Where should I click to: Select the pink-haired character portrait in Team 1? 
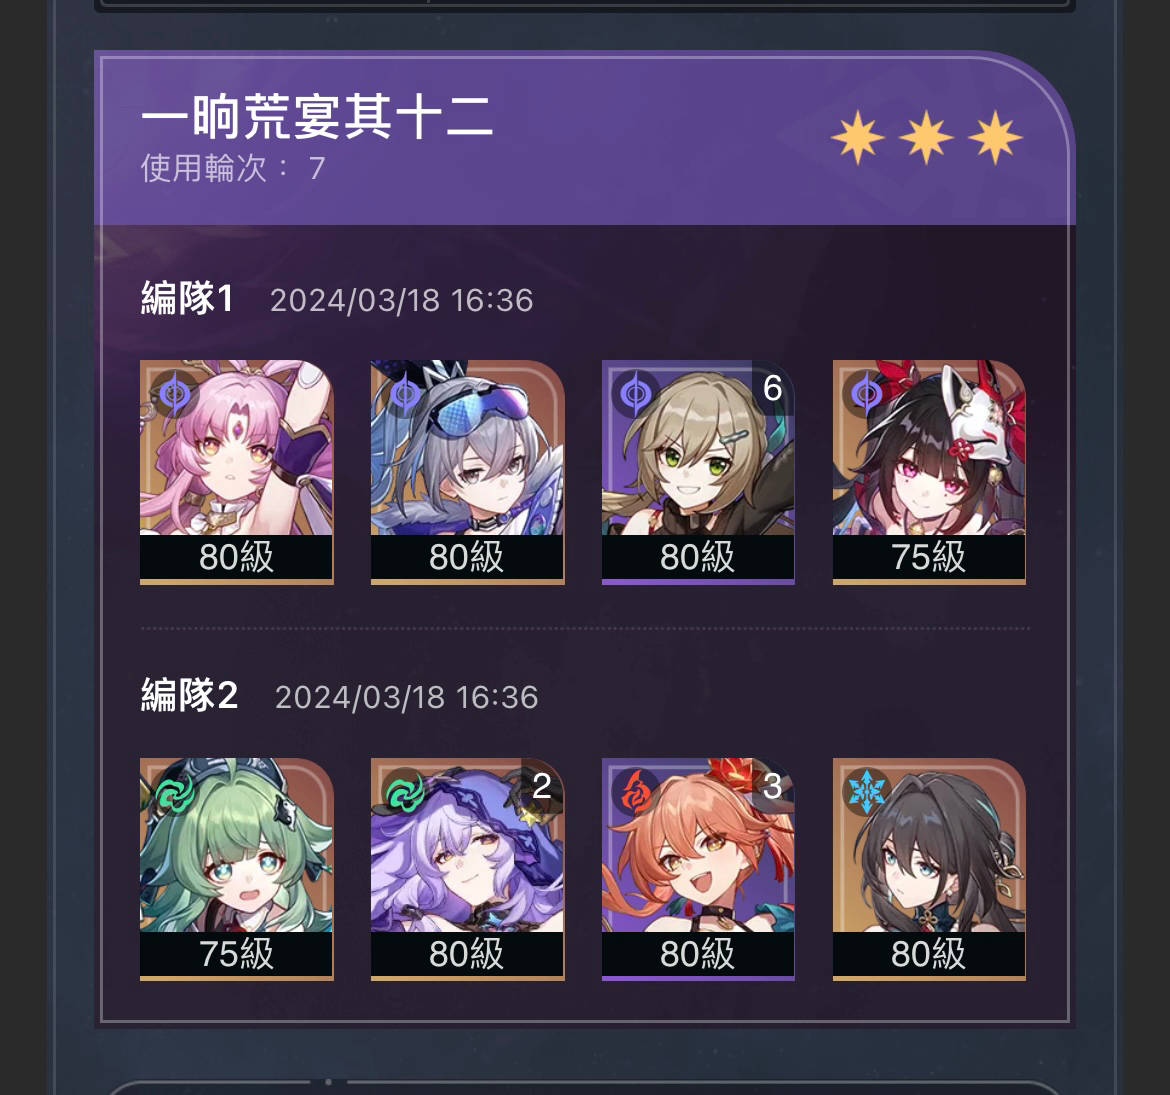tap(237, 472)
